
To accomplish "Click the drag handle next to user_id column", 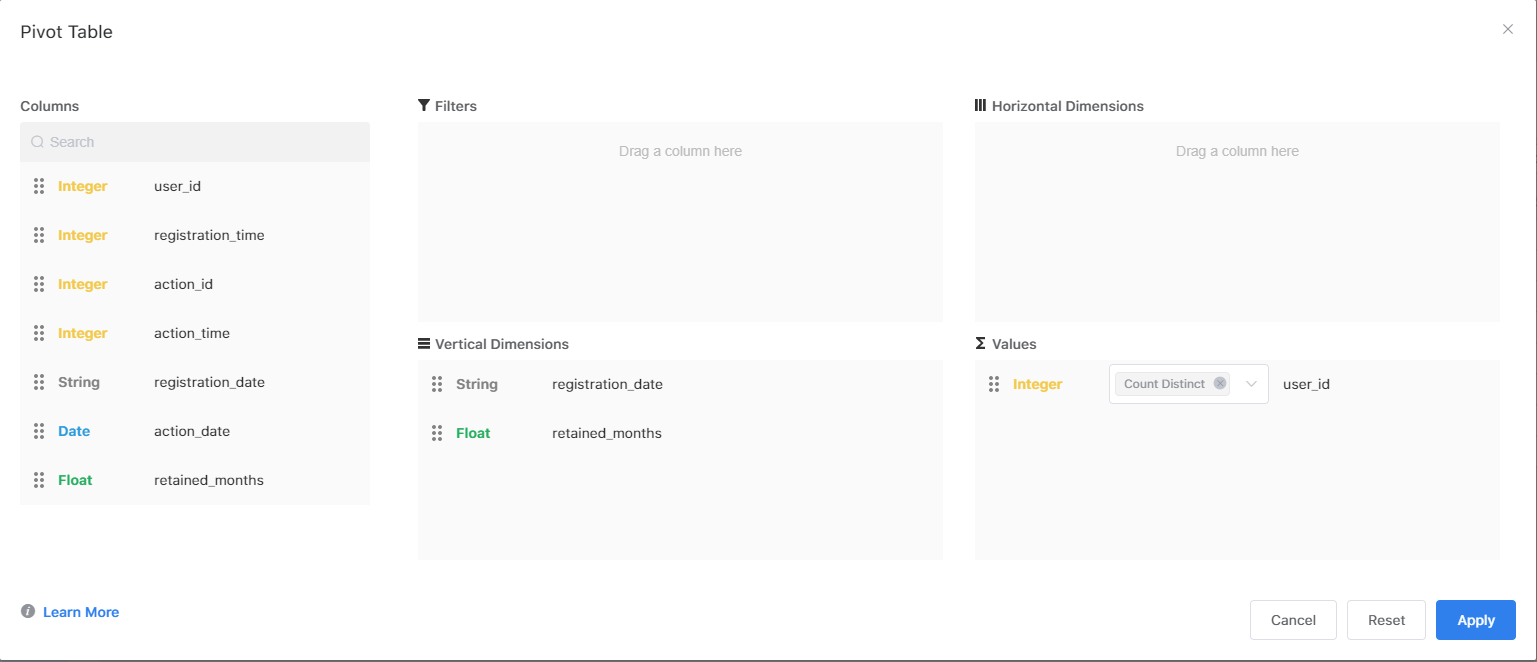I will pos(38,186).
